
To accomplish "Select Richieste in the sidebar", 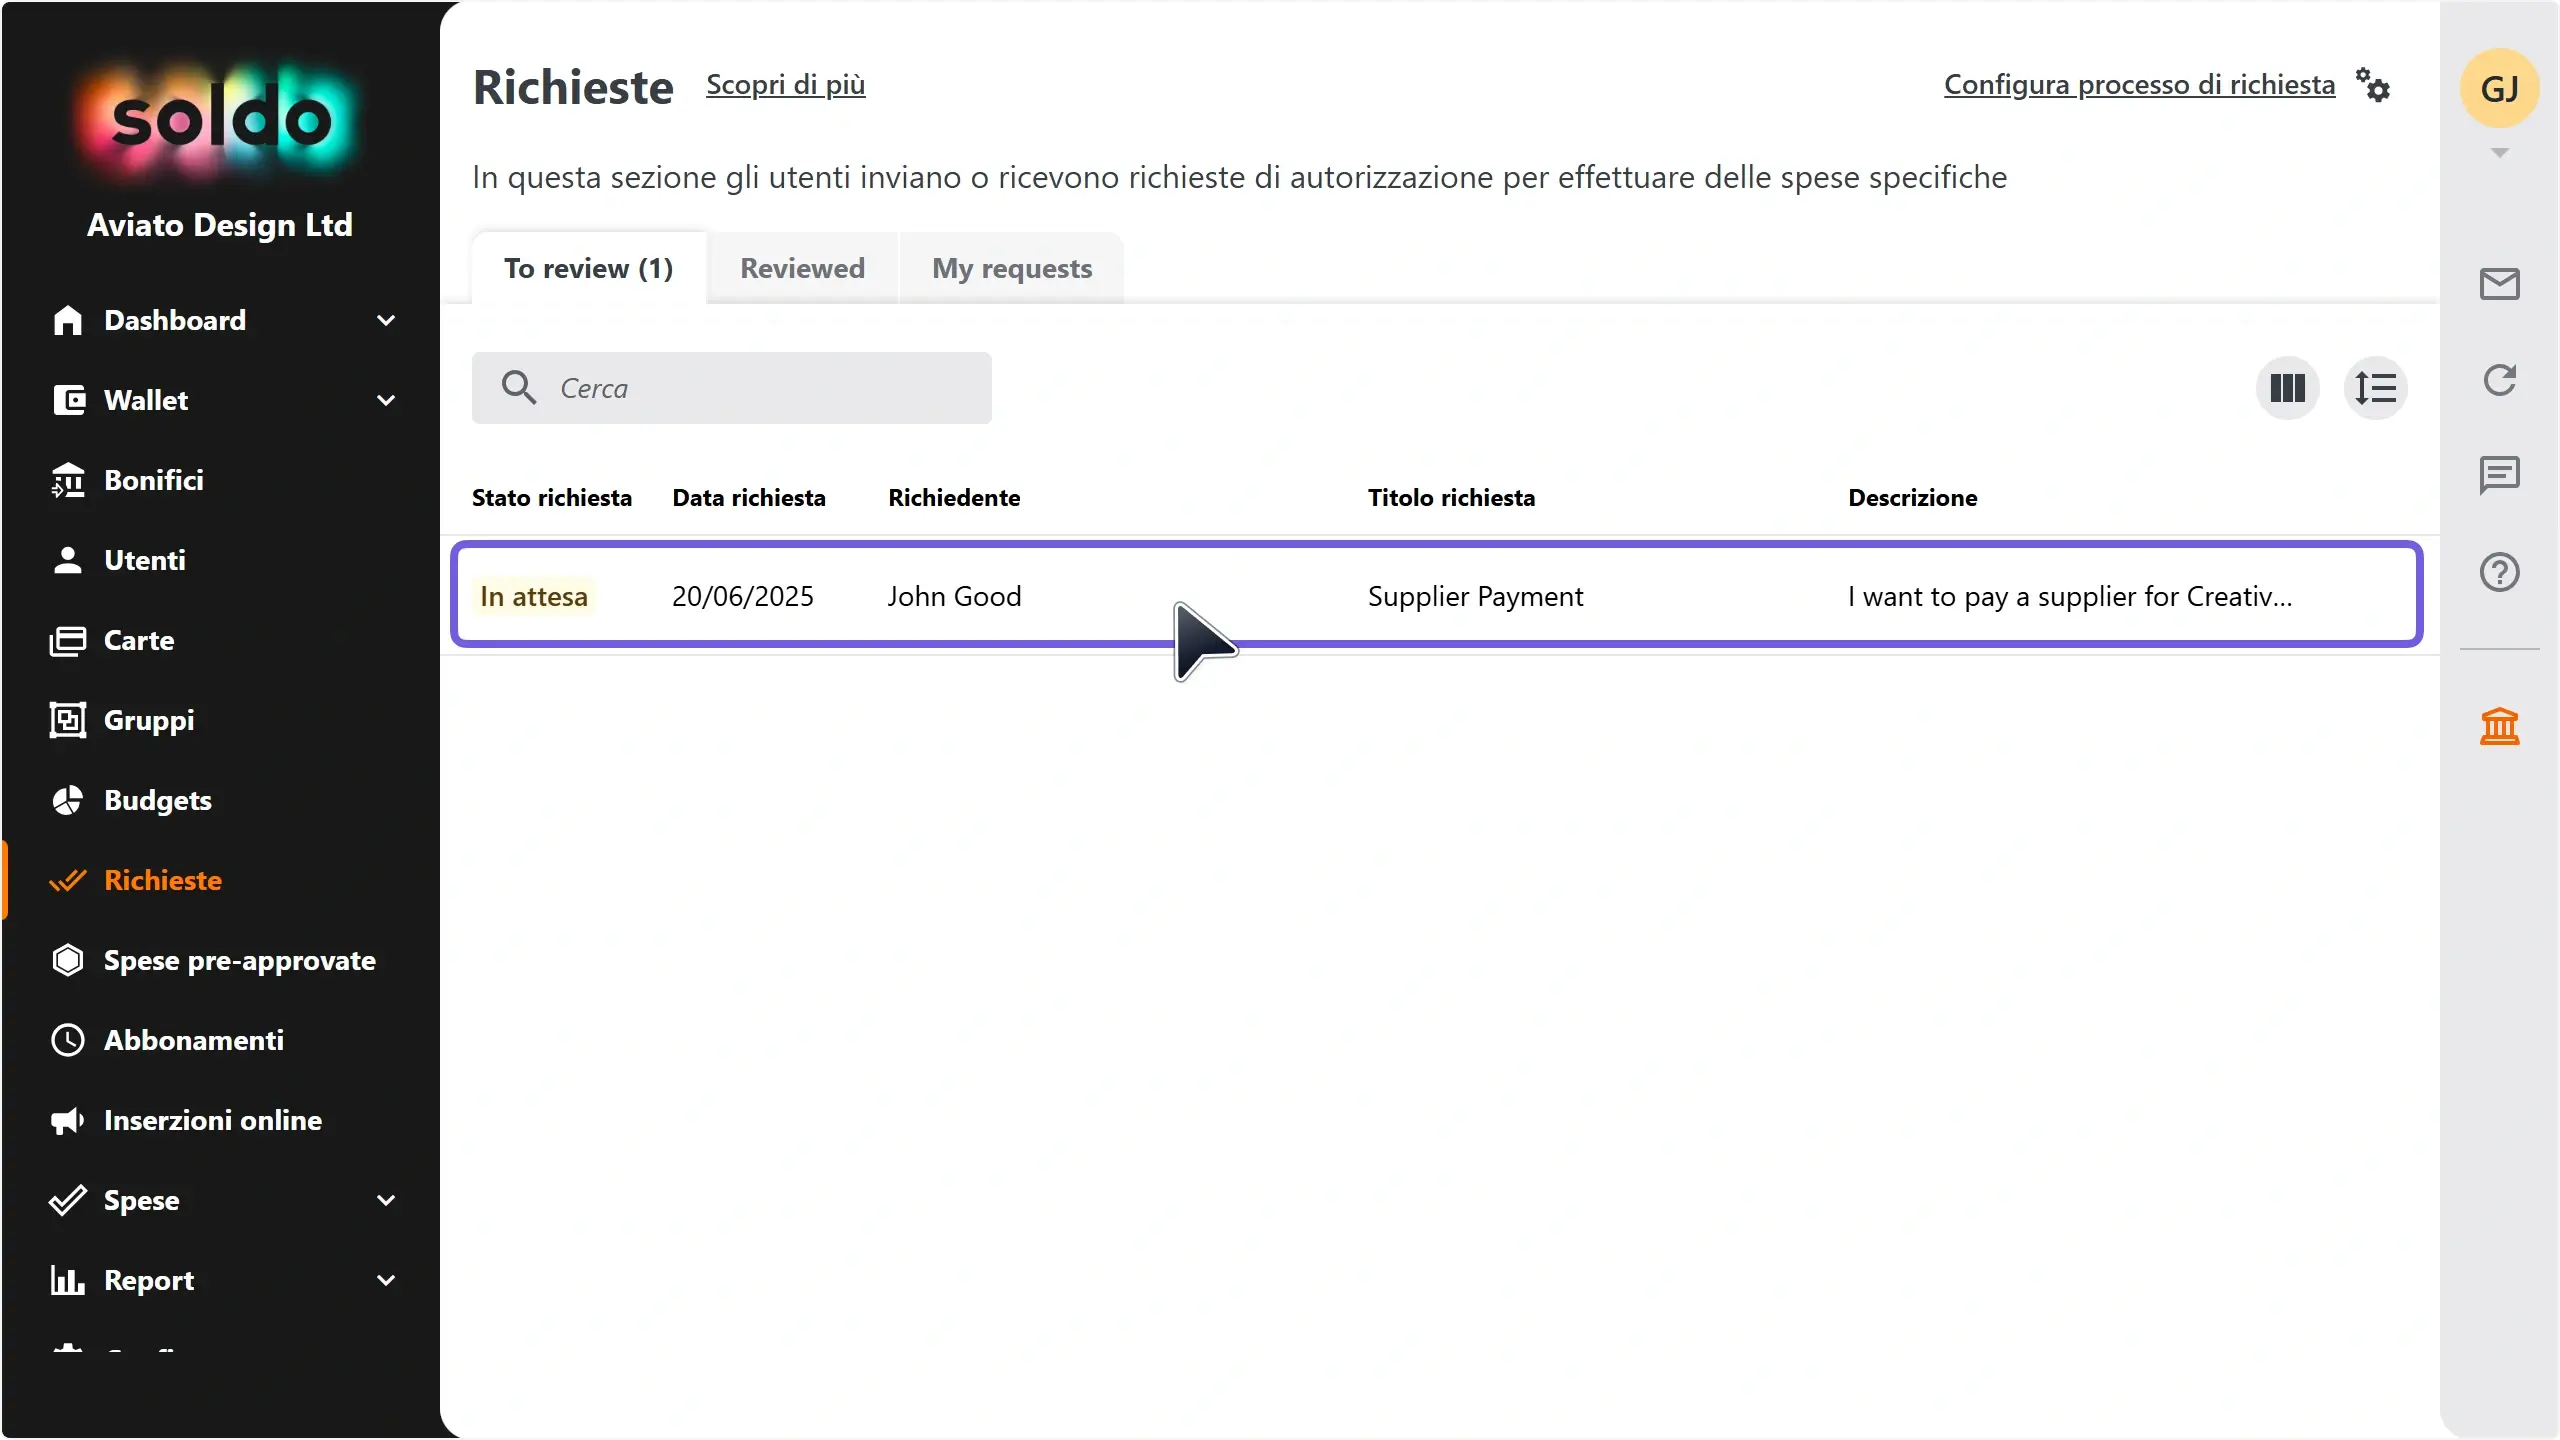I will click(x=163, y=880).
